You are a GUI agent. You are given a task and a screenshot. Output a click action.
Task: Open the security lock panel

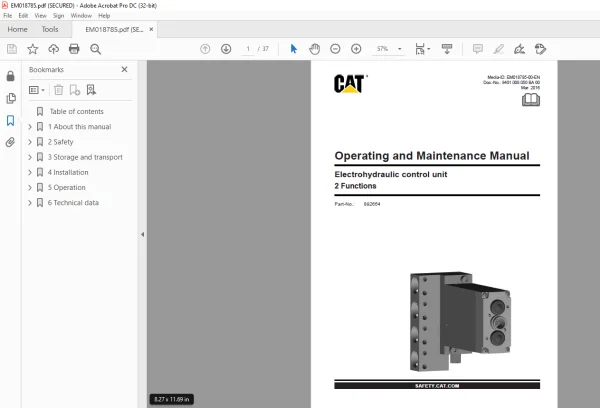(11, 76)
